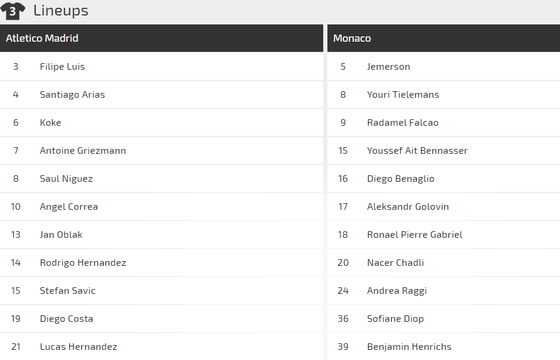Click the Lineups jersey icon
Viewport: 560px width, 360px height.
12,11
